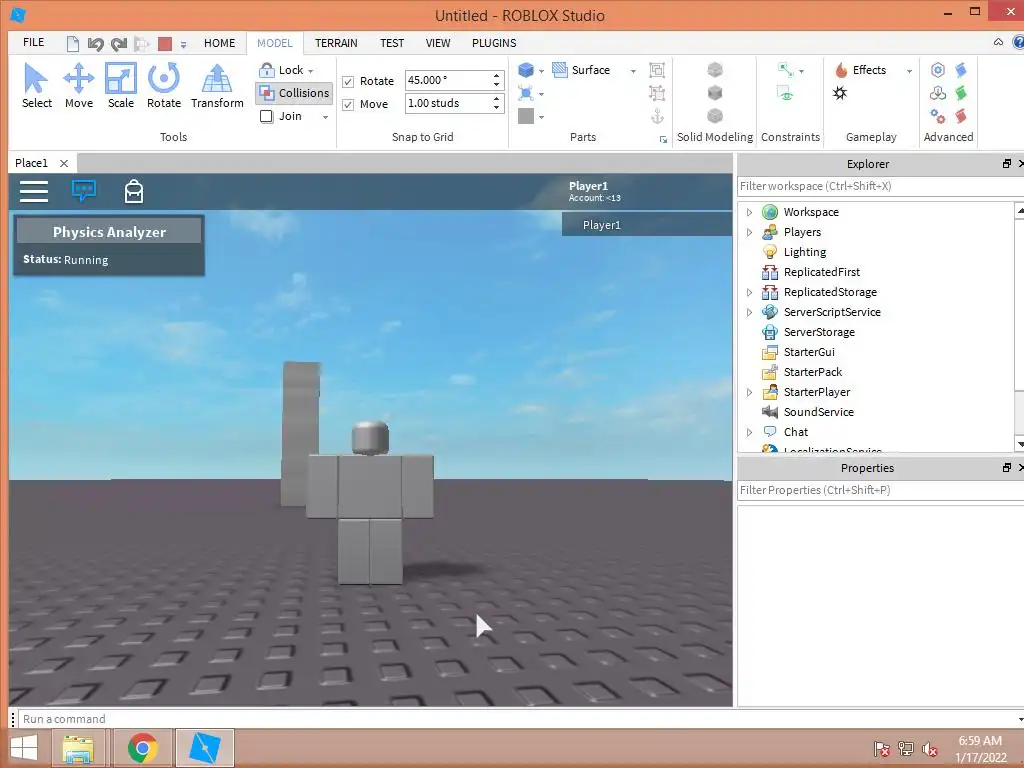Activate the Rotate tool
The width and height of the screenshot is (1024, 768).
(x=163, y=86)
